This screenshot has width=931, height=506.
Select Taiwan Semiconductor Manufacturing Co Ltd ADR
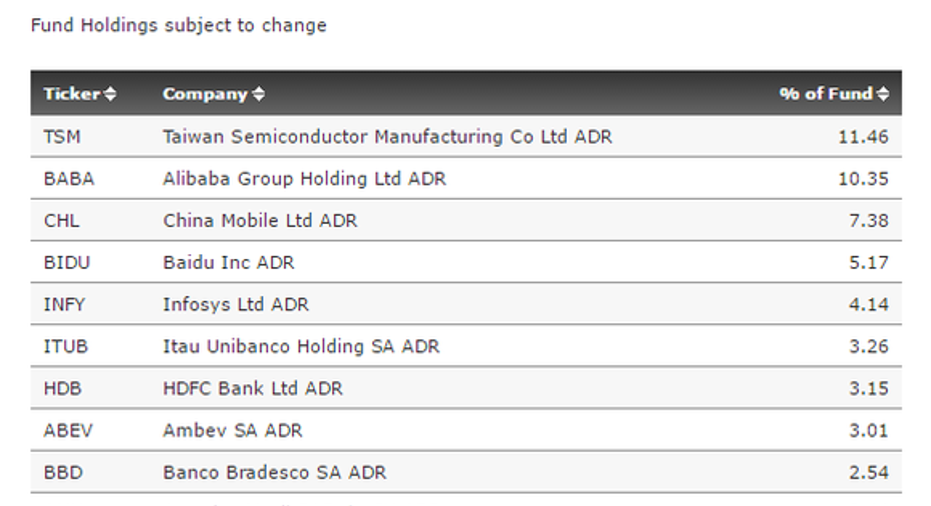(x=387, y=137)
